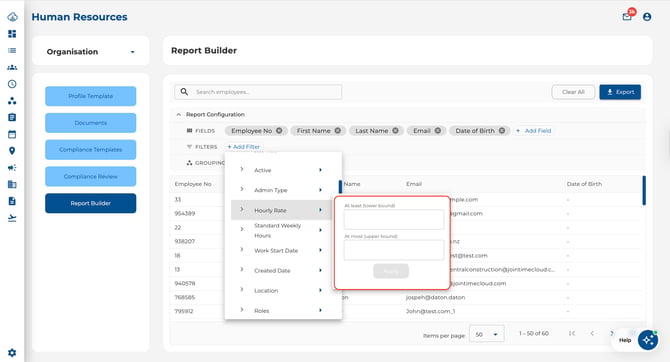Click the Add Field link
This screenshot has height=362, width=670.
(x=534, y=131)
